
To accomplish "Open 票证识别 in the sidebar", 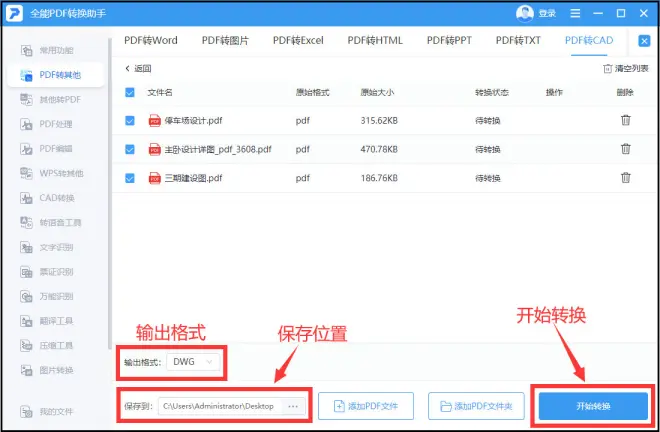I will point(47,272).
